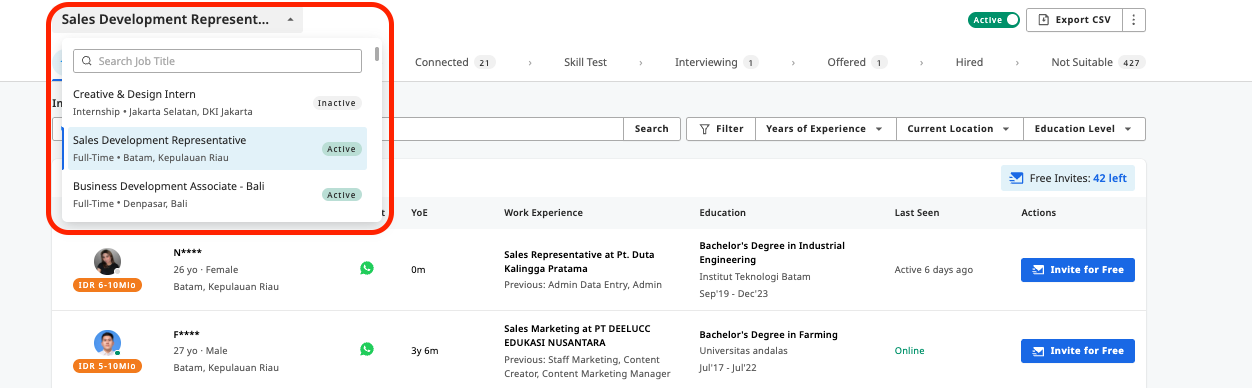
Task: Select Sales Development Representative job entry
Action: pos(214,149)
